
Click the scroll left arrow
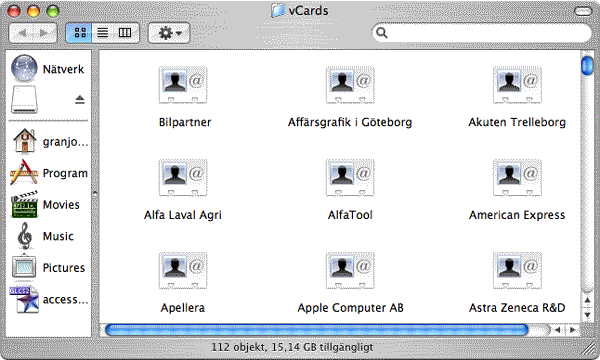(x=558, y=330)
